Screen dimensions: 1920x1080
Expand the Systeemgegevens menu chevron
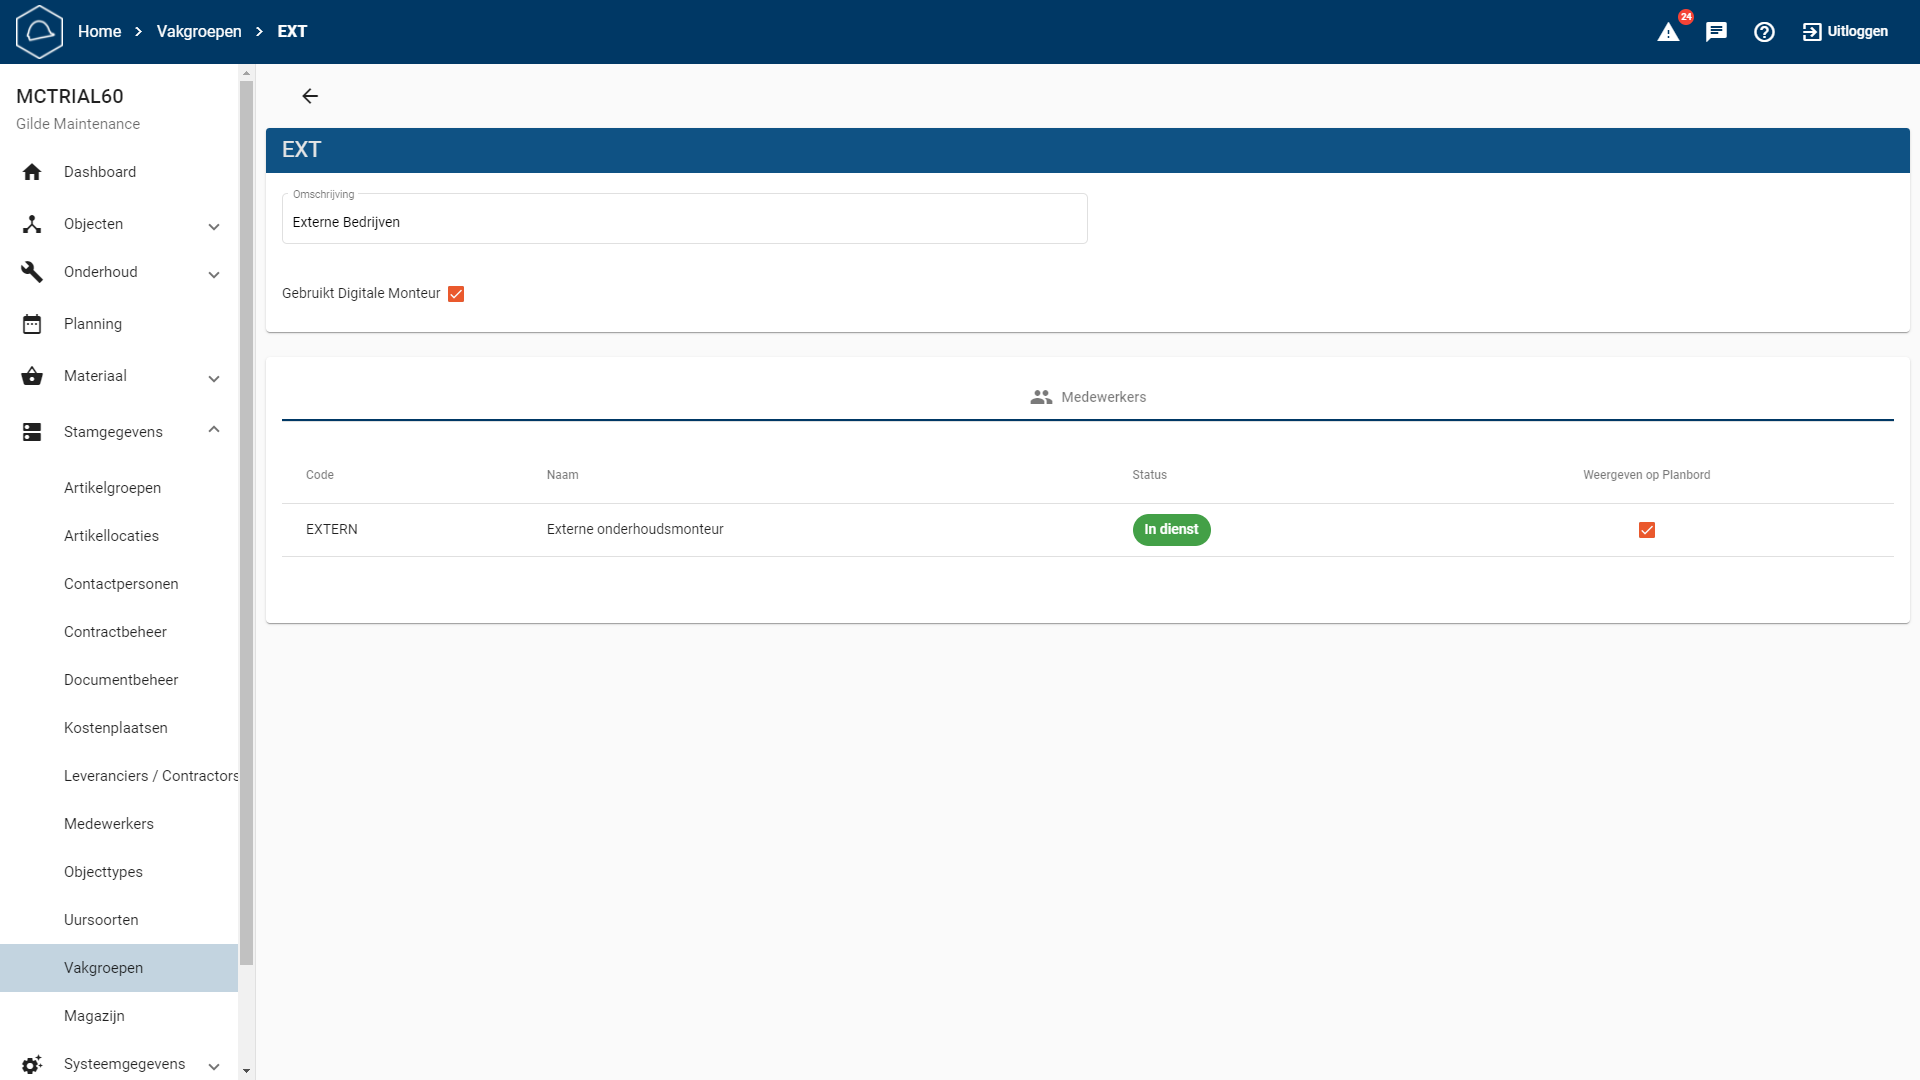pos(214,1067)
